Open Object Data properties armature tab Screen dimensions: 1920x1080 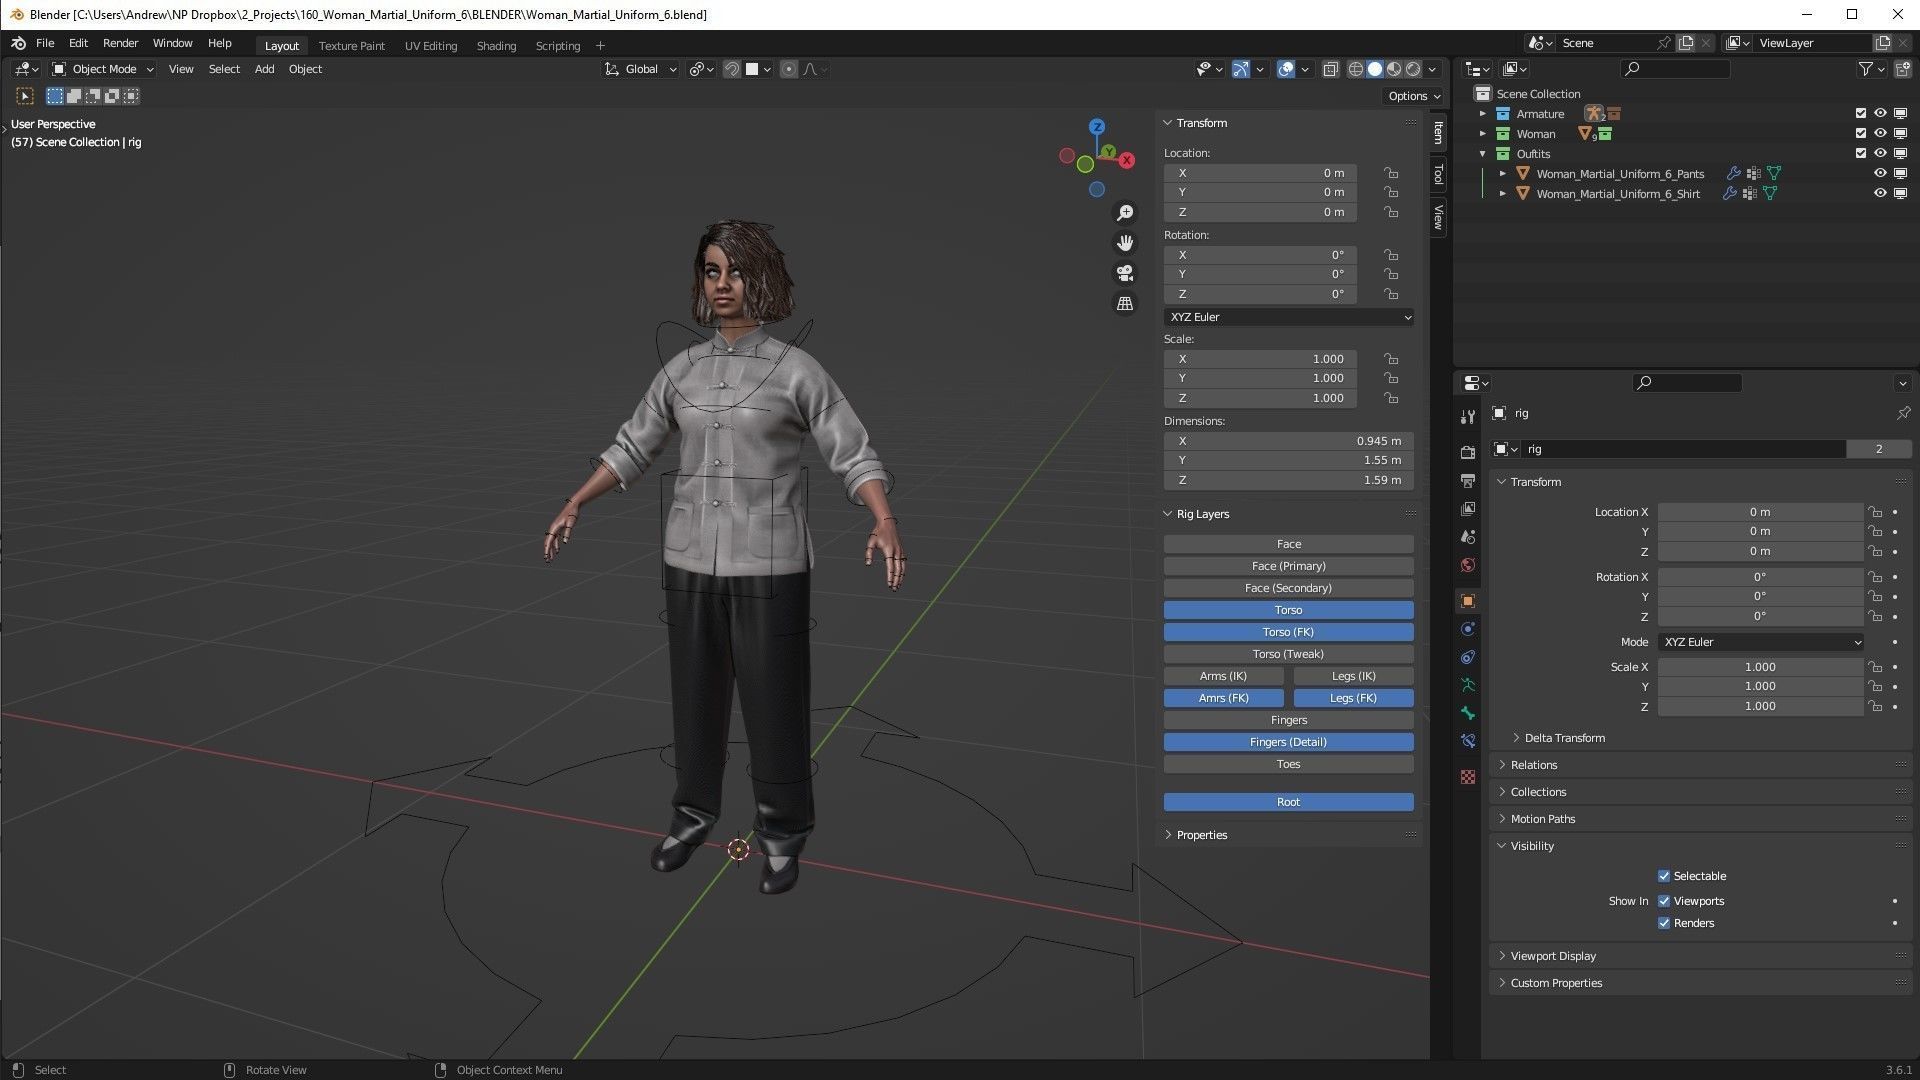point(1468,685)
